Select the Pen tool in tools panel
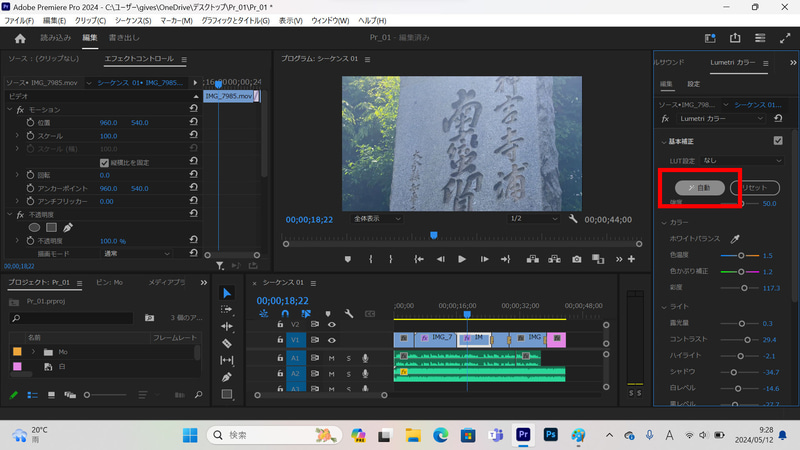 click(x=227, y=377)
